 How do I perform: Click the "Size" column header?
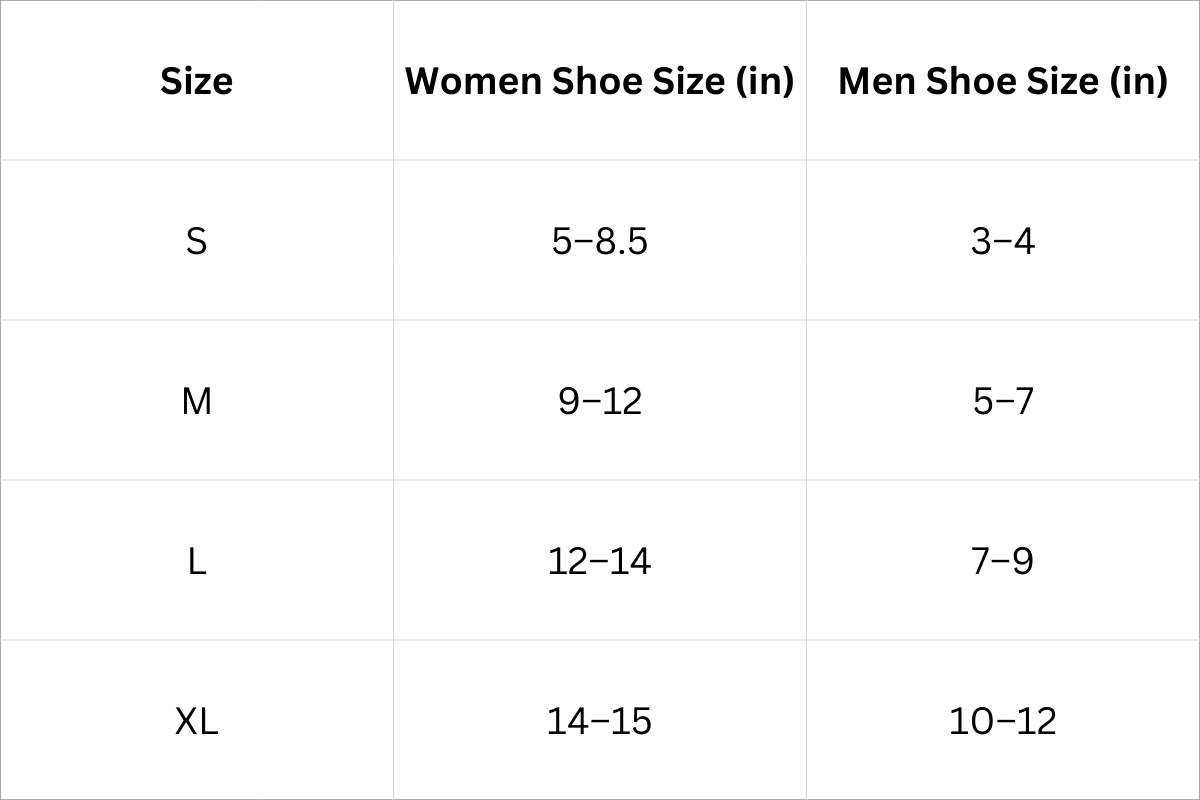click(x=196, y=81)
